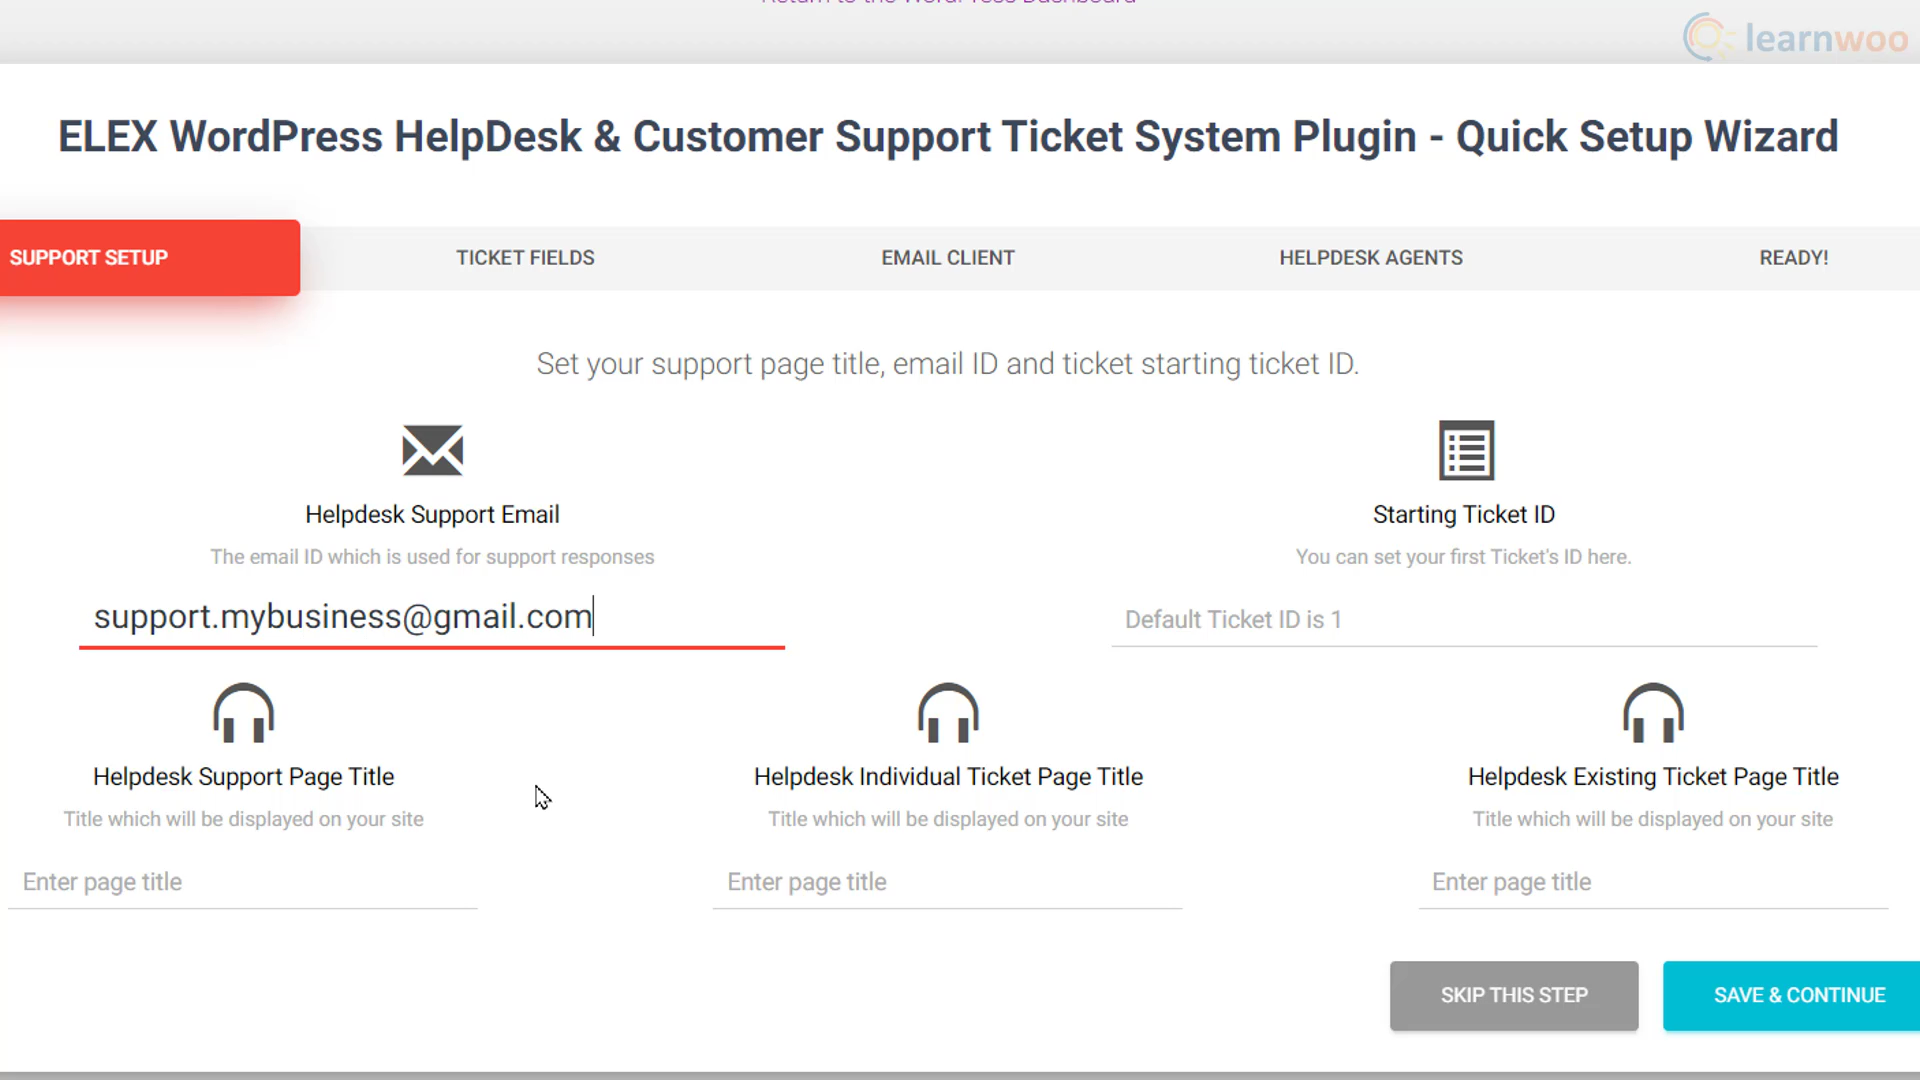
Task: Focus the support email input field
Action: tap(432, 618)
